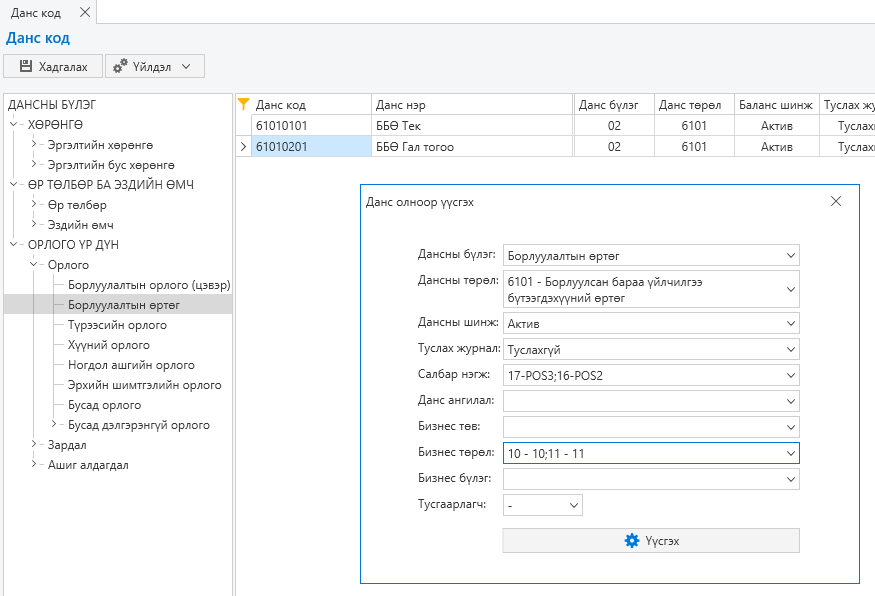
Task: Select Түрээсийн орлого tree item
Action: pos(117,325)
